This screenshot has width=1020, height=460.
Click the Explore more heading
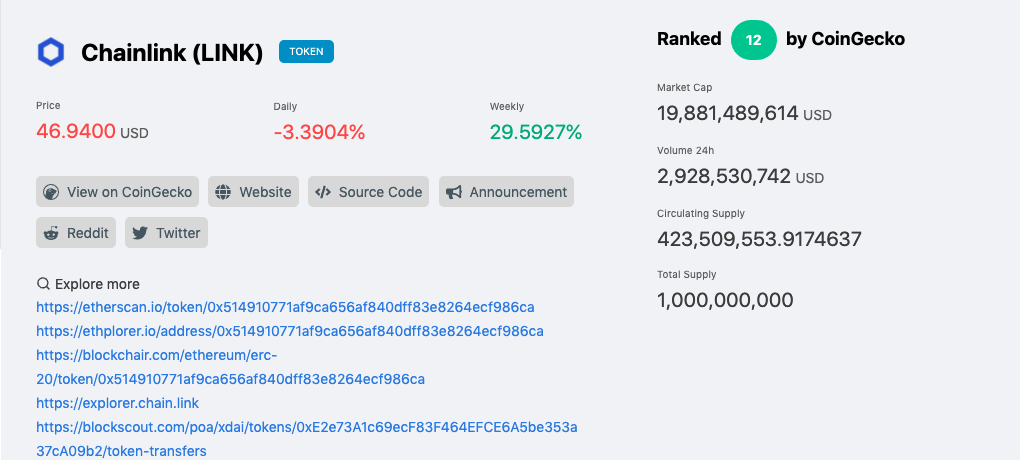pyautogui.click(x=98, y=284)
